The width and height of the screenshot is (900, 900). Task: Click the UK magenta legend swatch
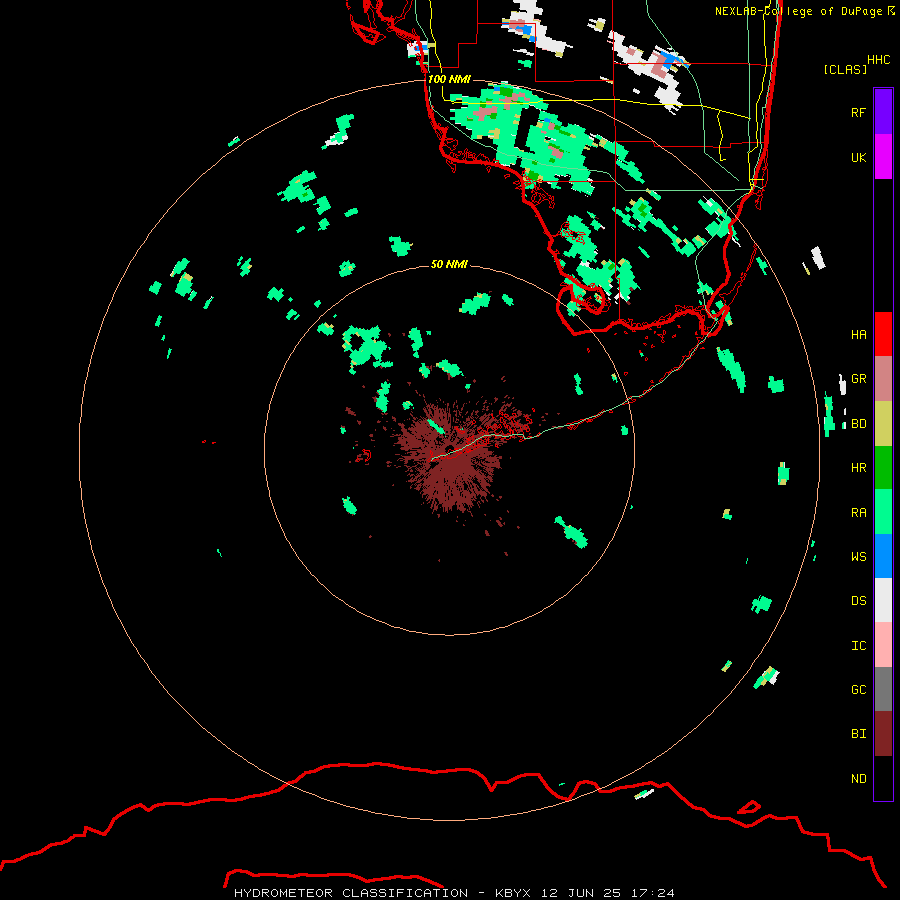point(883,157)
